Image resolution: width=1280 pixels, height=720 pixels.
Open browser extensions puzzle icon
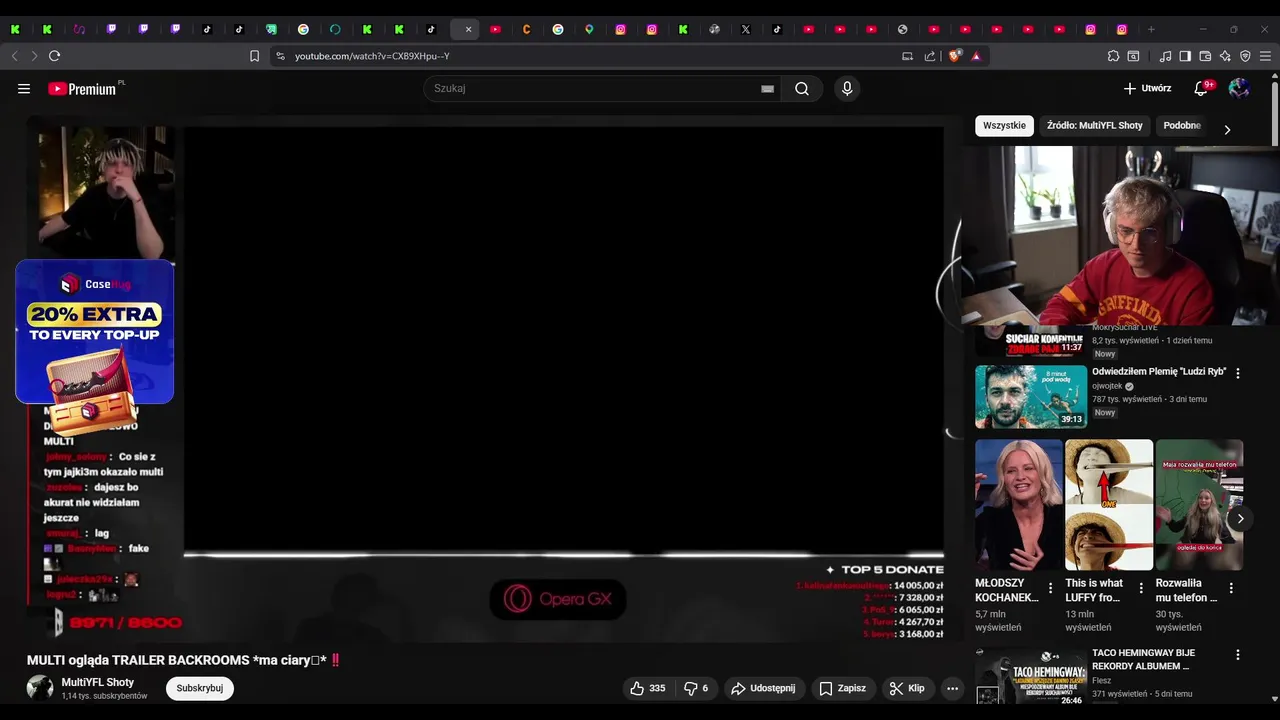1113,56
